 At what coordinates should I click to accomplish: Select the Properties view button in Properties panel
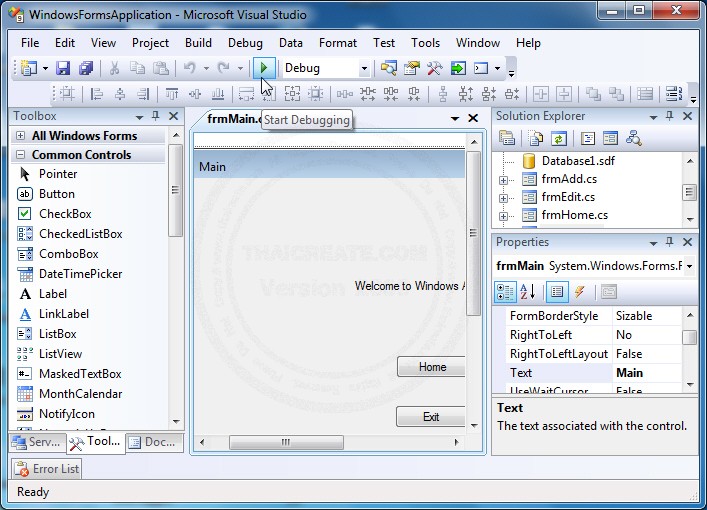(557, 292)
